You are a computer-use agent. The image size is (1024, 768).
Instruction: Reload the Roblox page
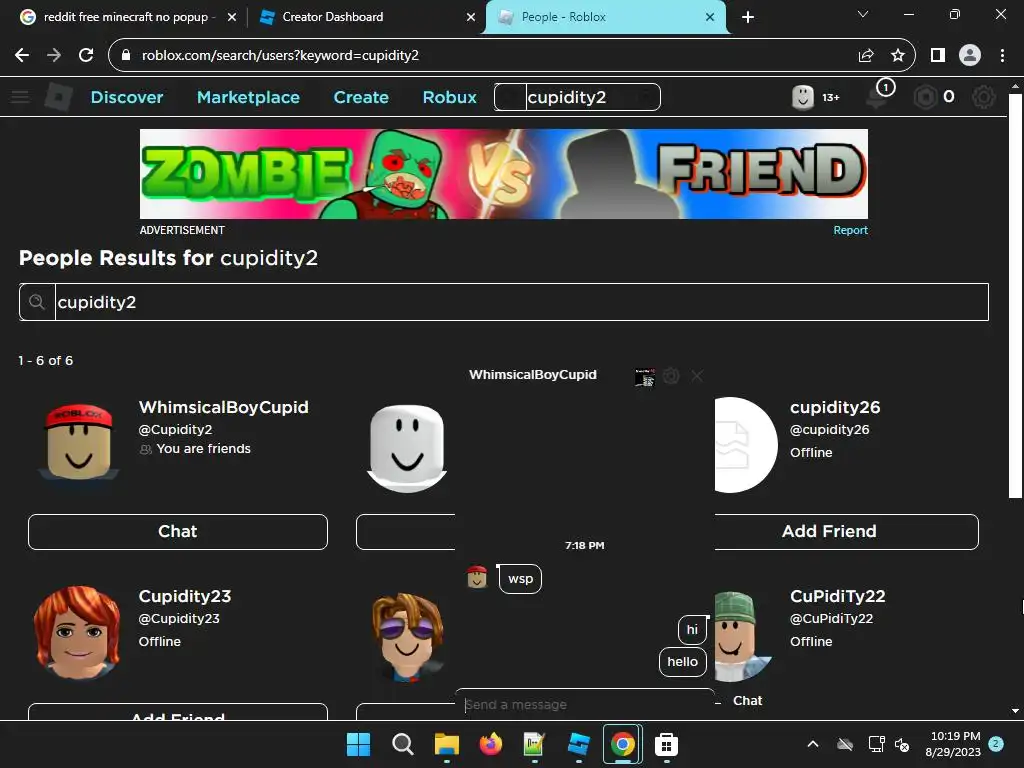[x=86, y=56]
